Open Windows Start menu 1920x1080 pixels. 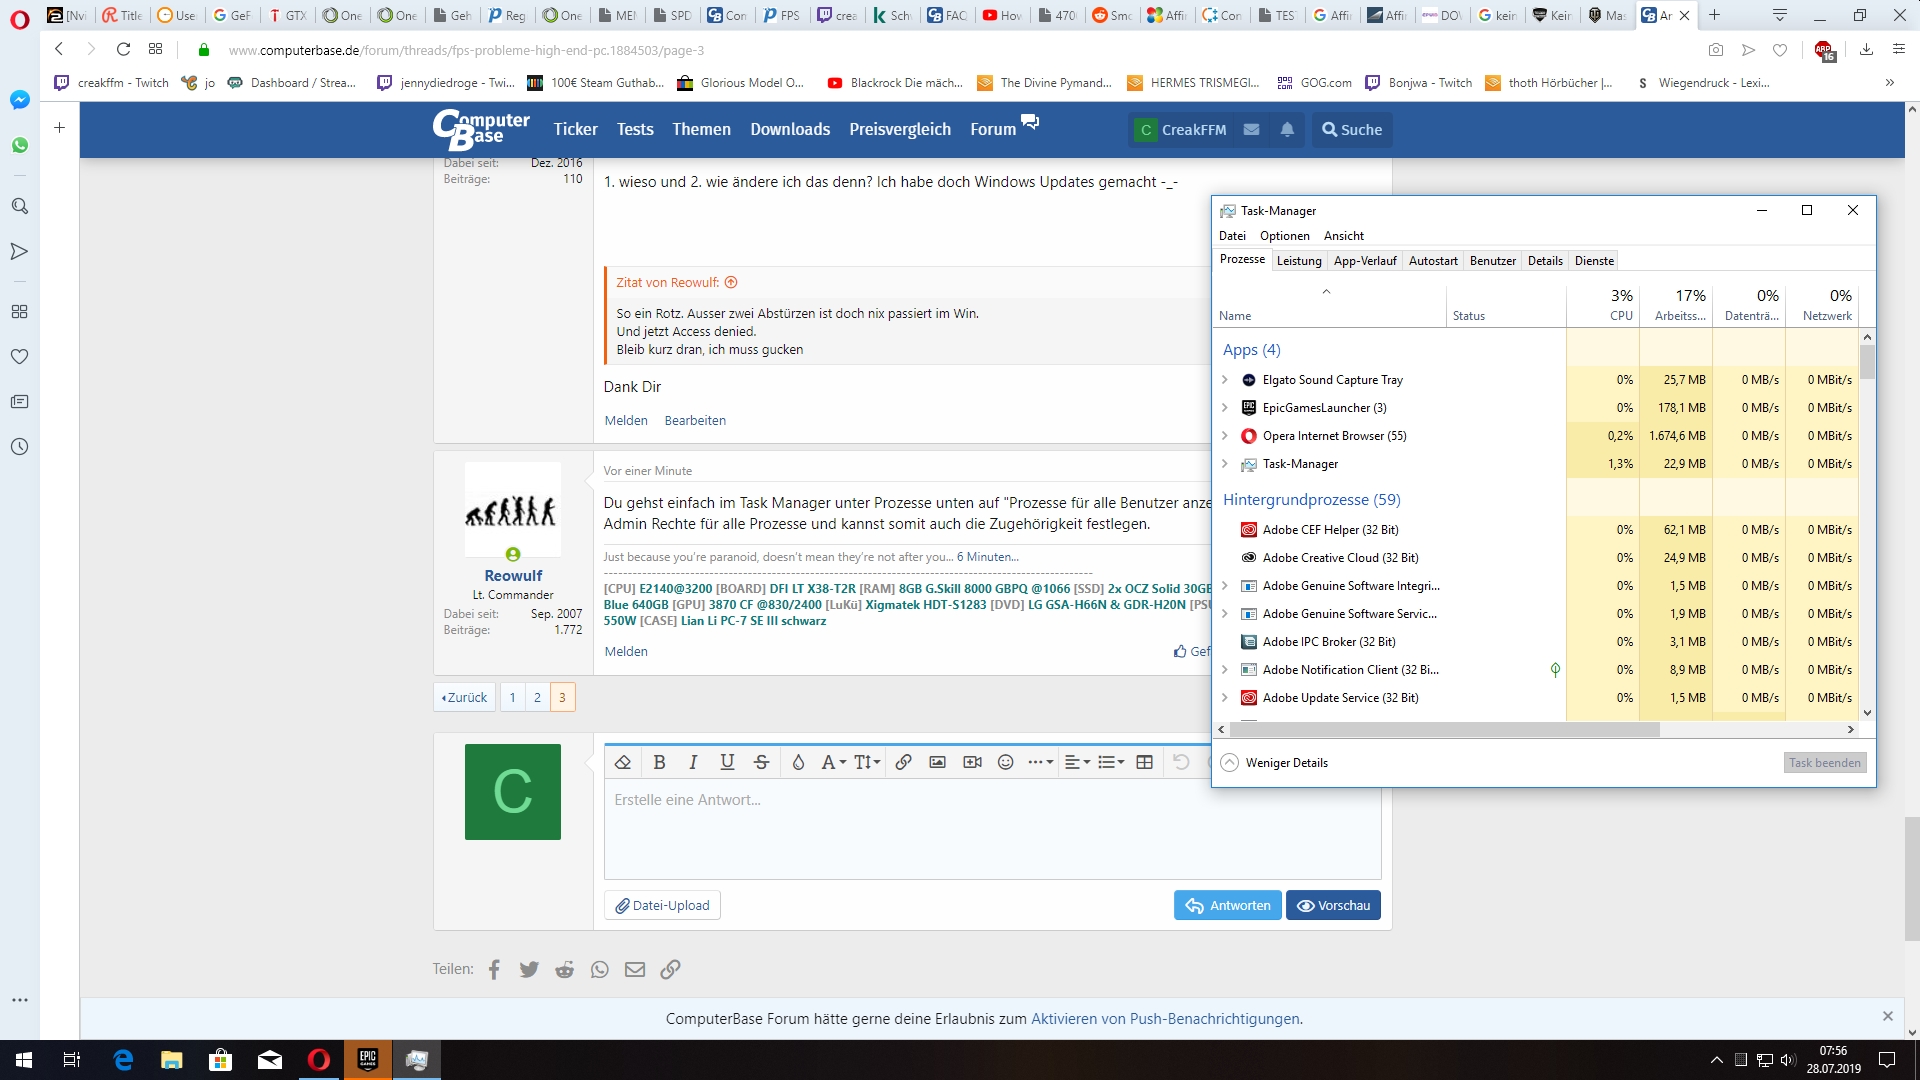point(23,1060)
